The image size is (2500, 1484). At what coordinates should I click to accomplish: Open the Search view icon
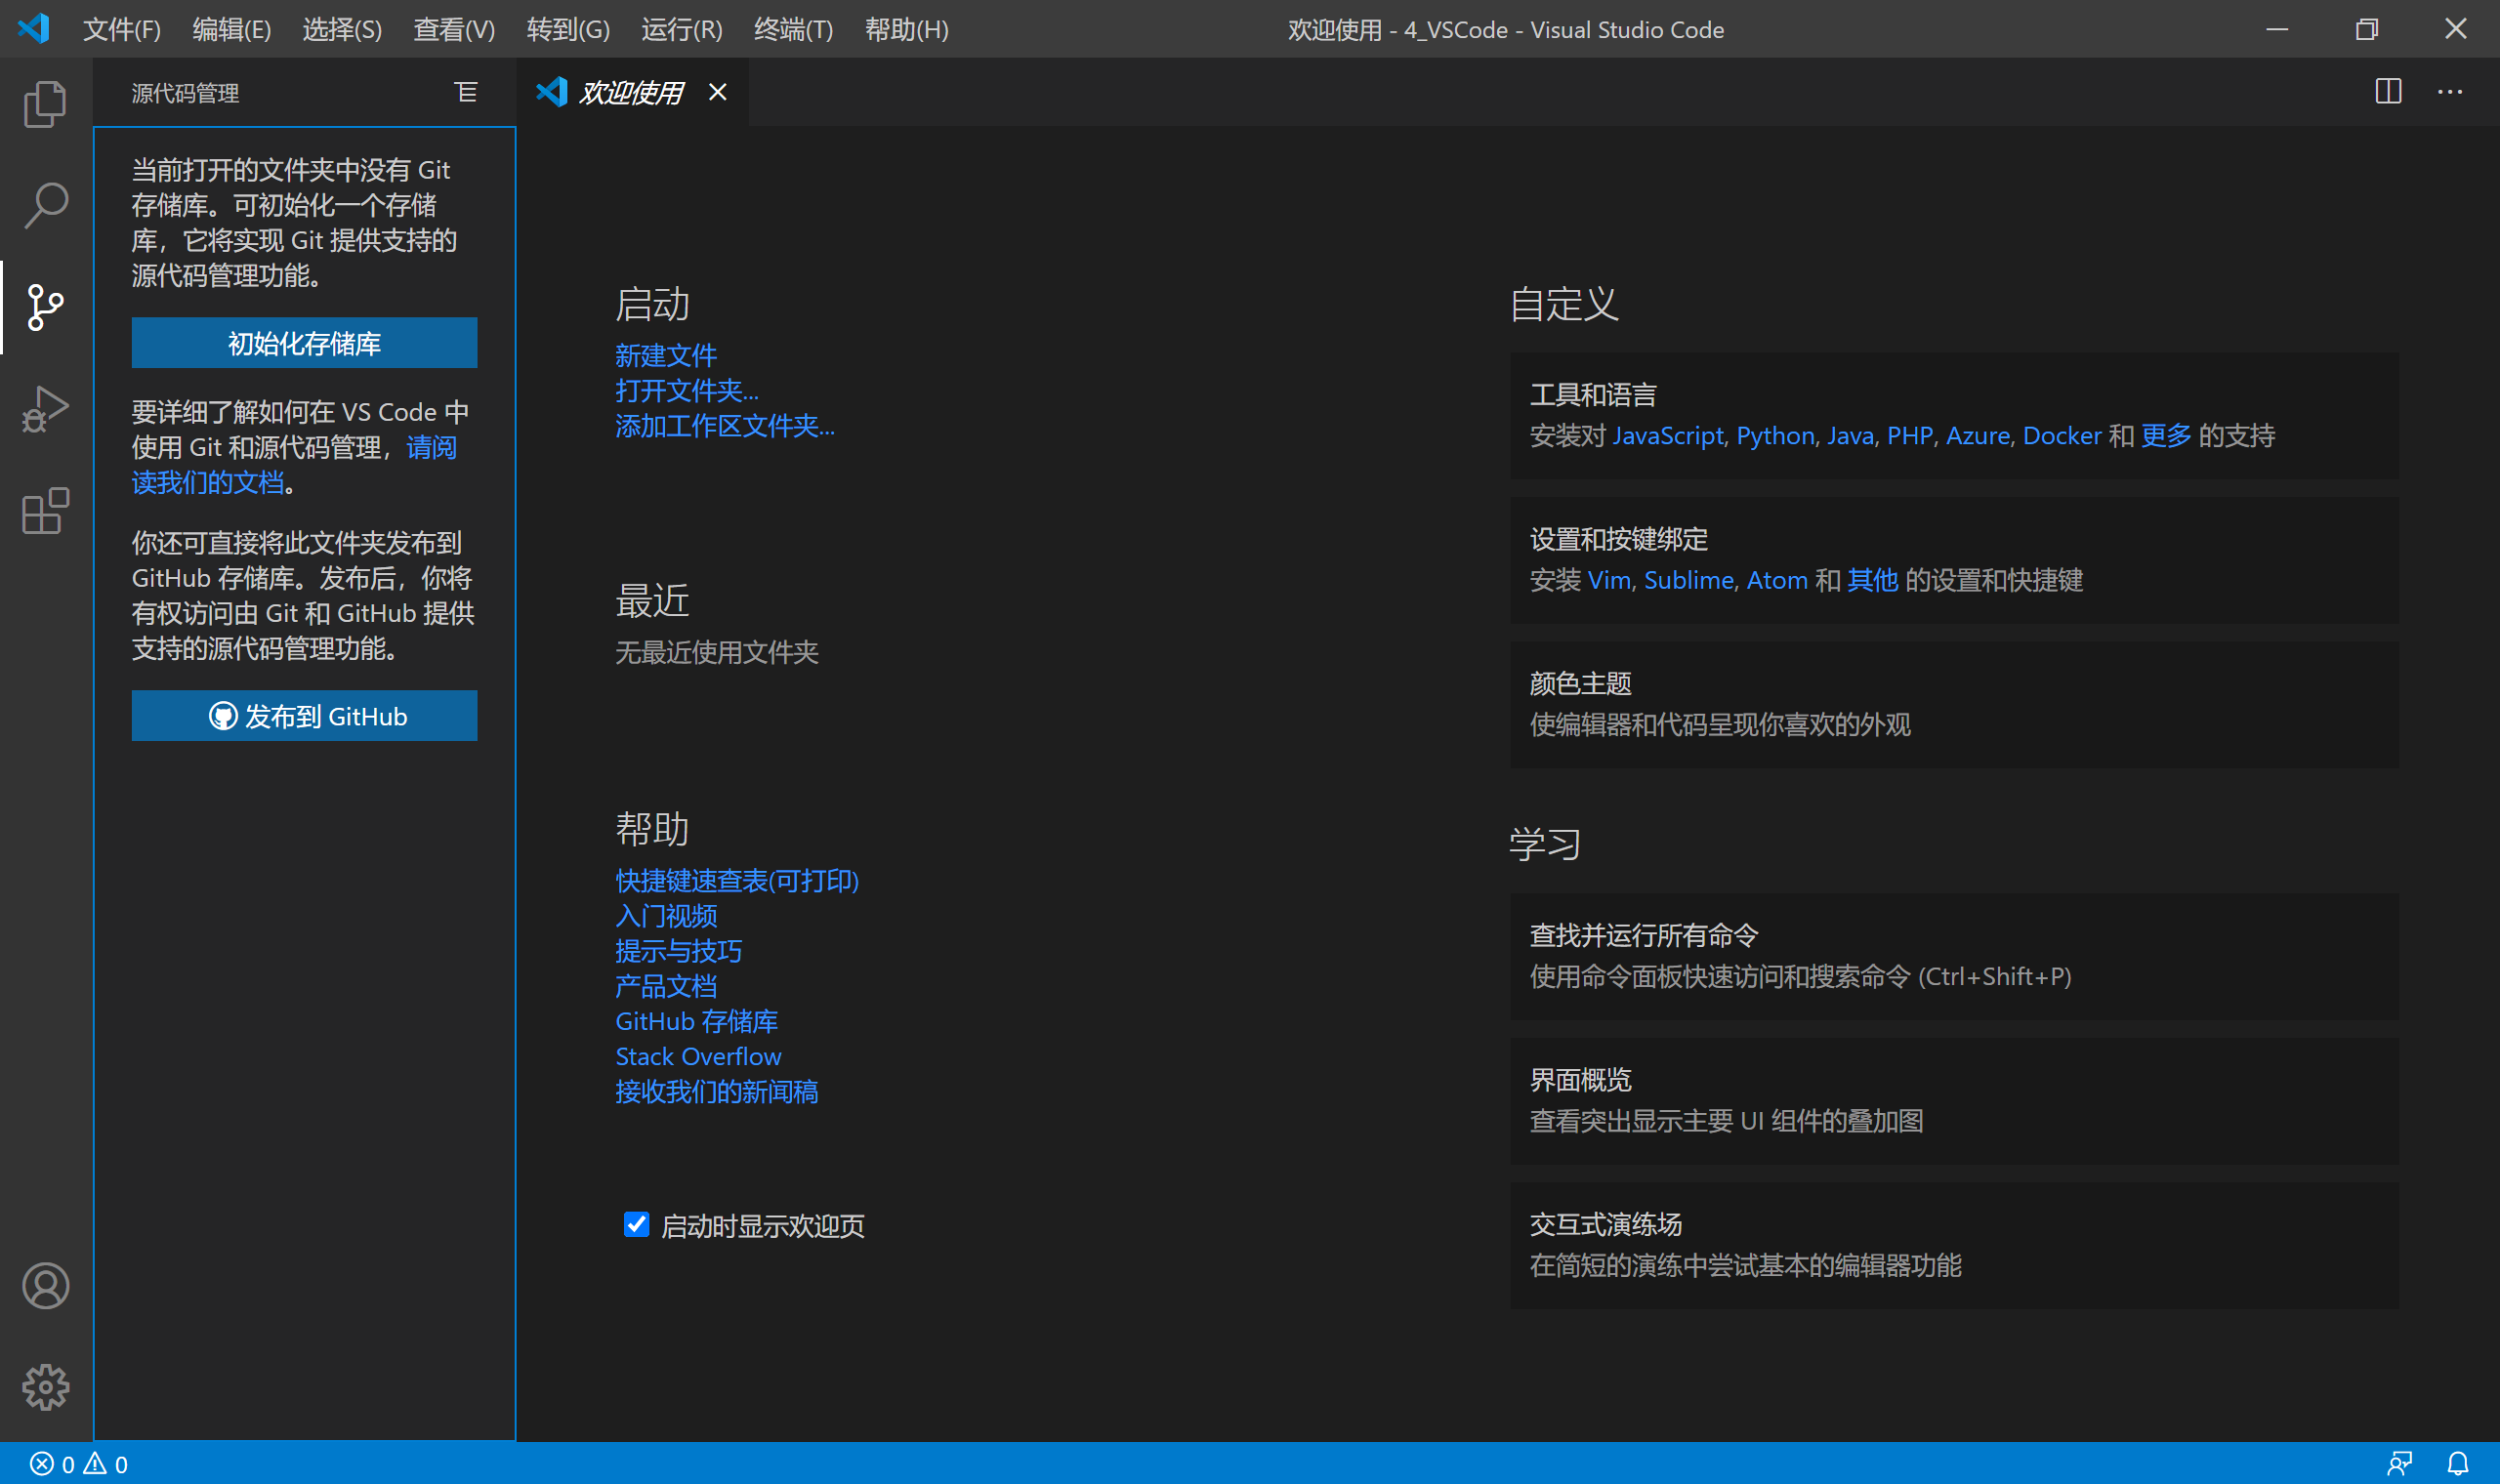coord(45,206)
